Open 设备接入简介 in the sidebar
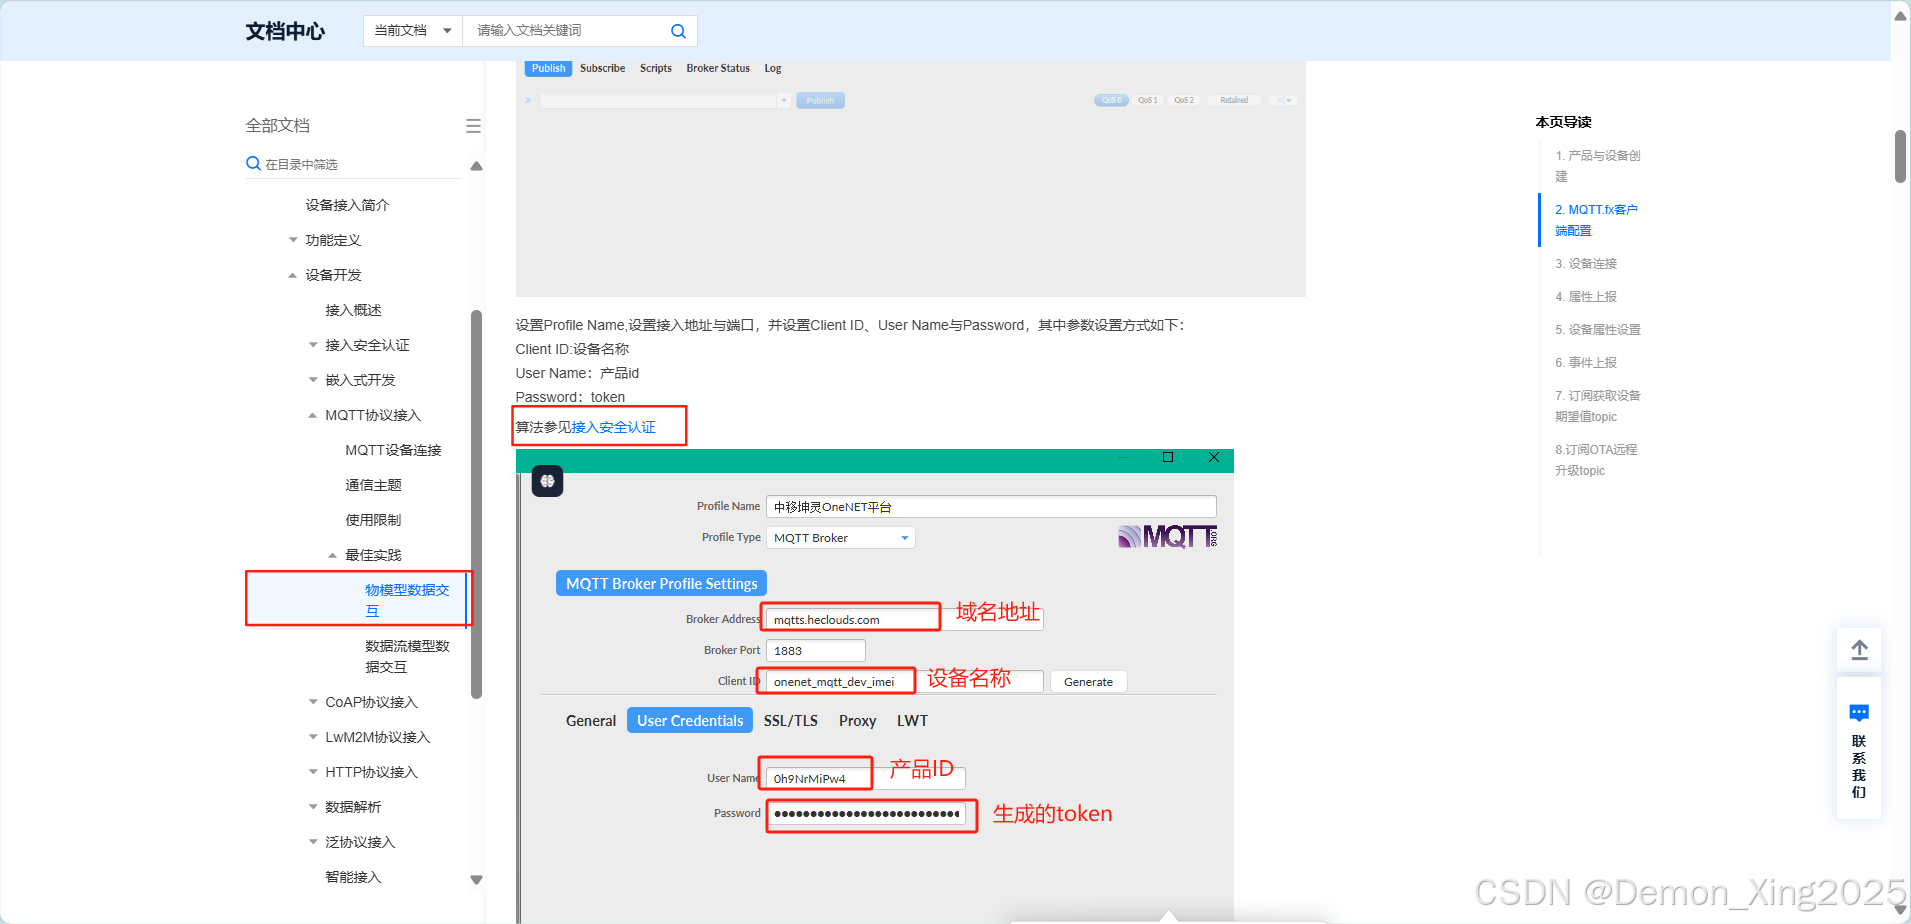 (x=347, y=205)
